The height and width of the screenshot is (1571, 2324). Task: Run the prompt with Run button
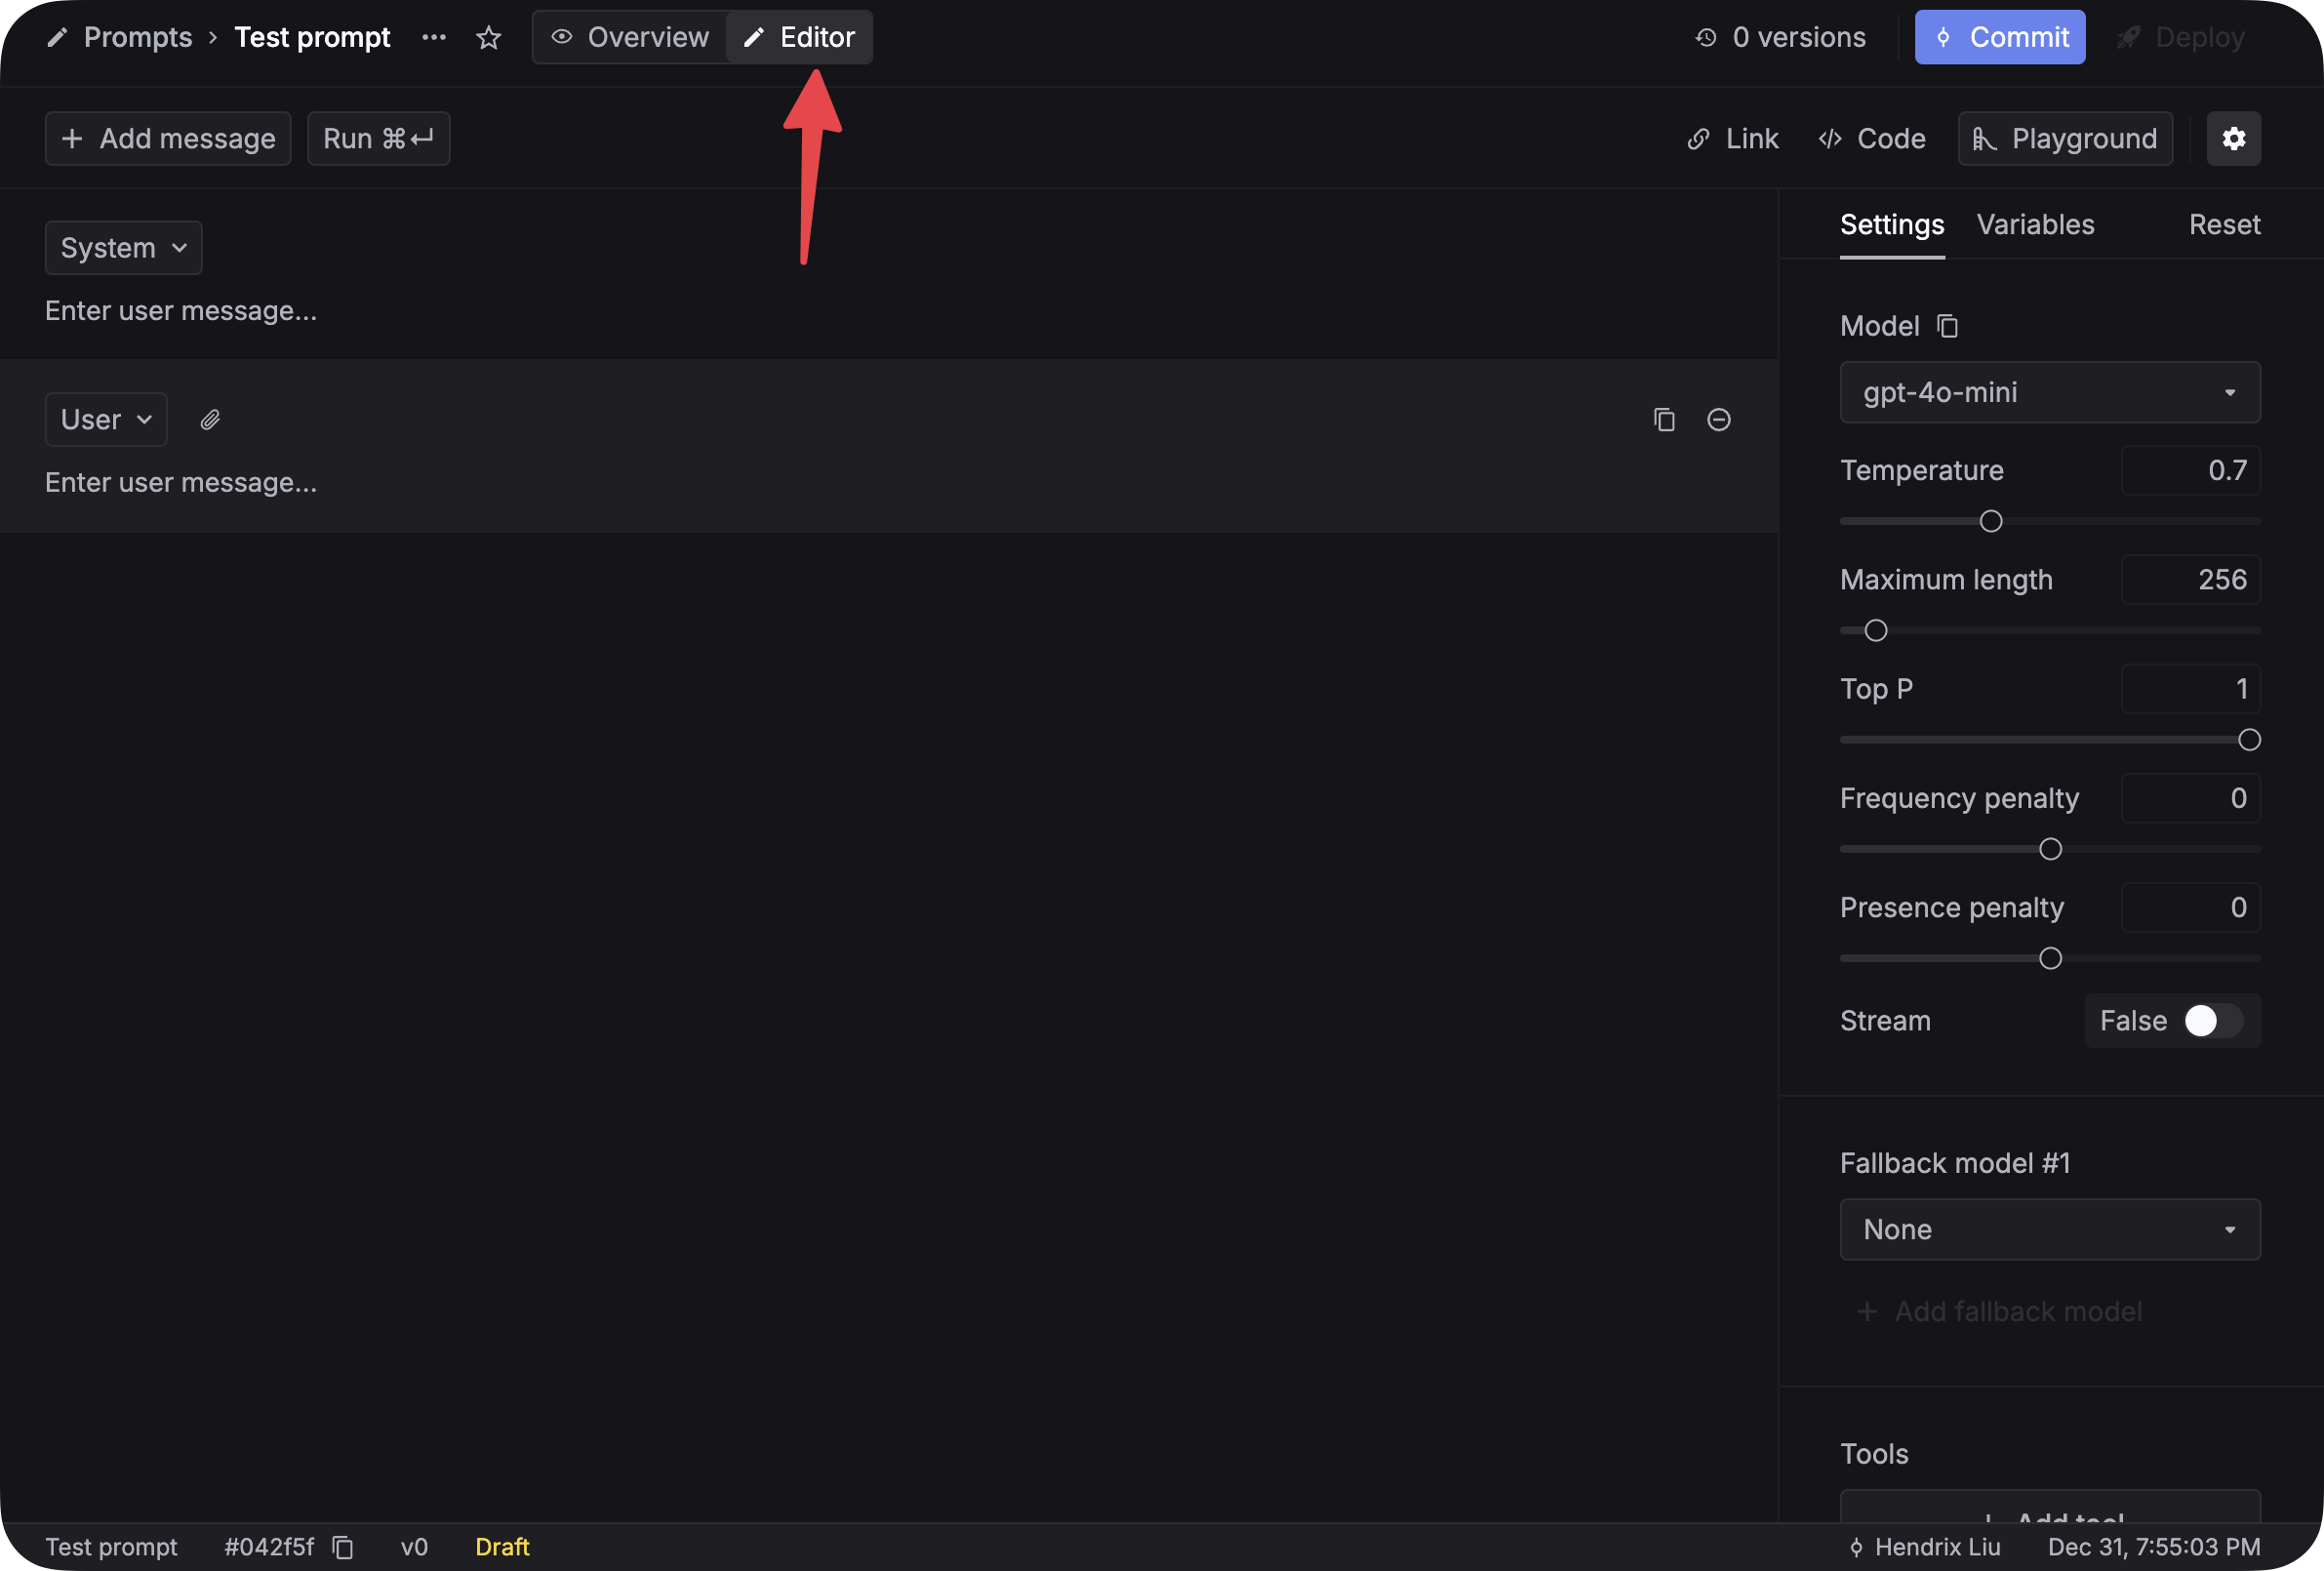[x=378, y=138]
